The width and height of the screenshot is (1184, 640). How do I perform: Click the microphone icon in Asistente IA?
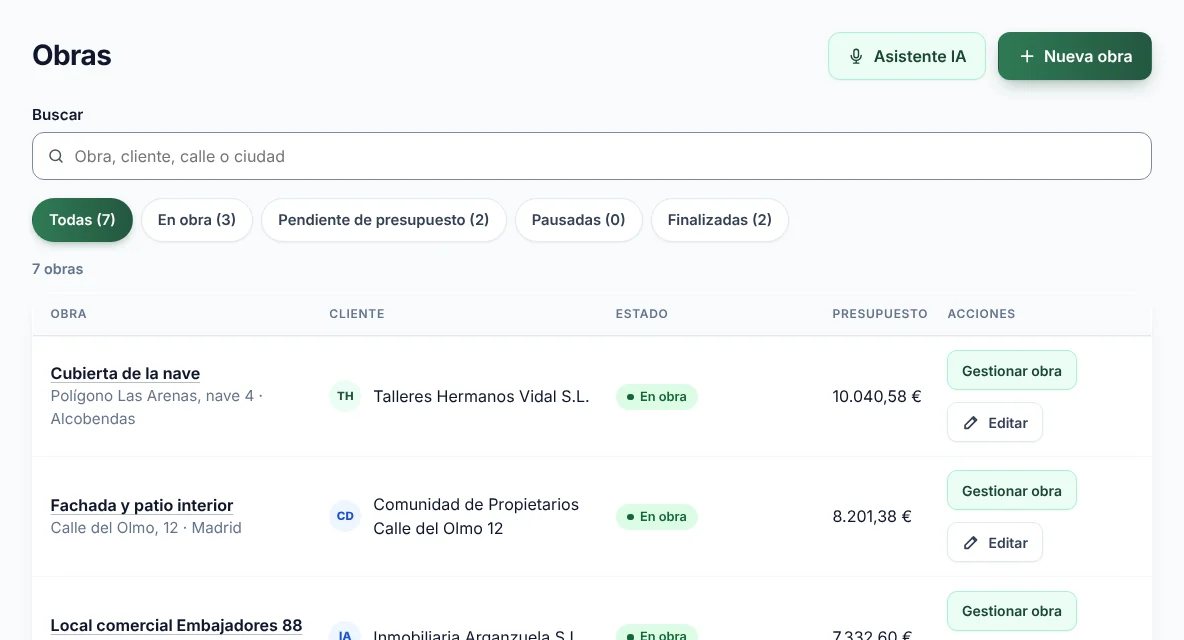pos(856,57)
